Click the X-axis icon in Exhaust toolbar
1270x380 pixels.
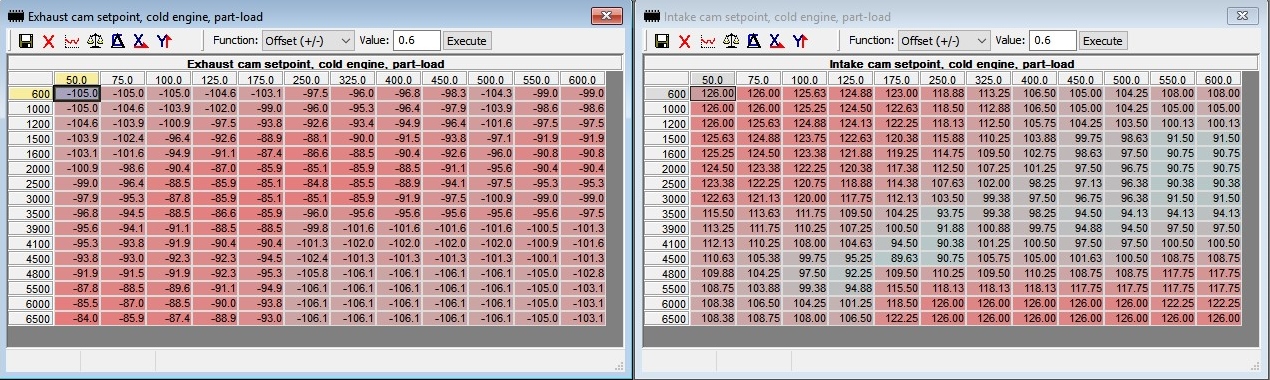140,41
